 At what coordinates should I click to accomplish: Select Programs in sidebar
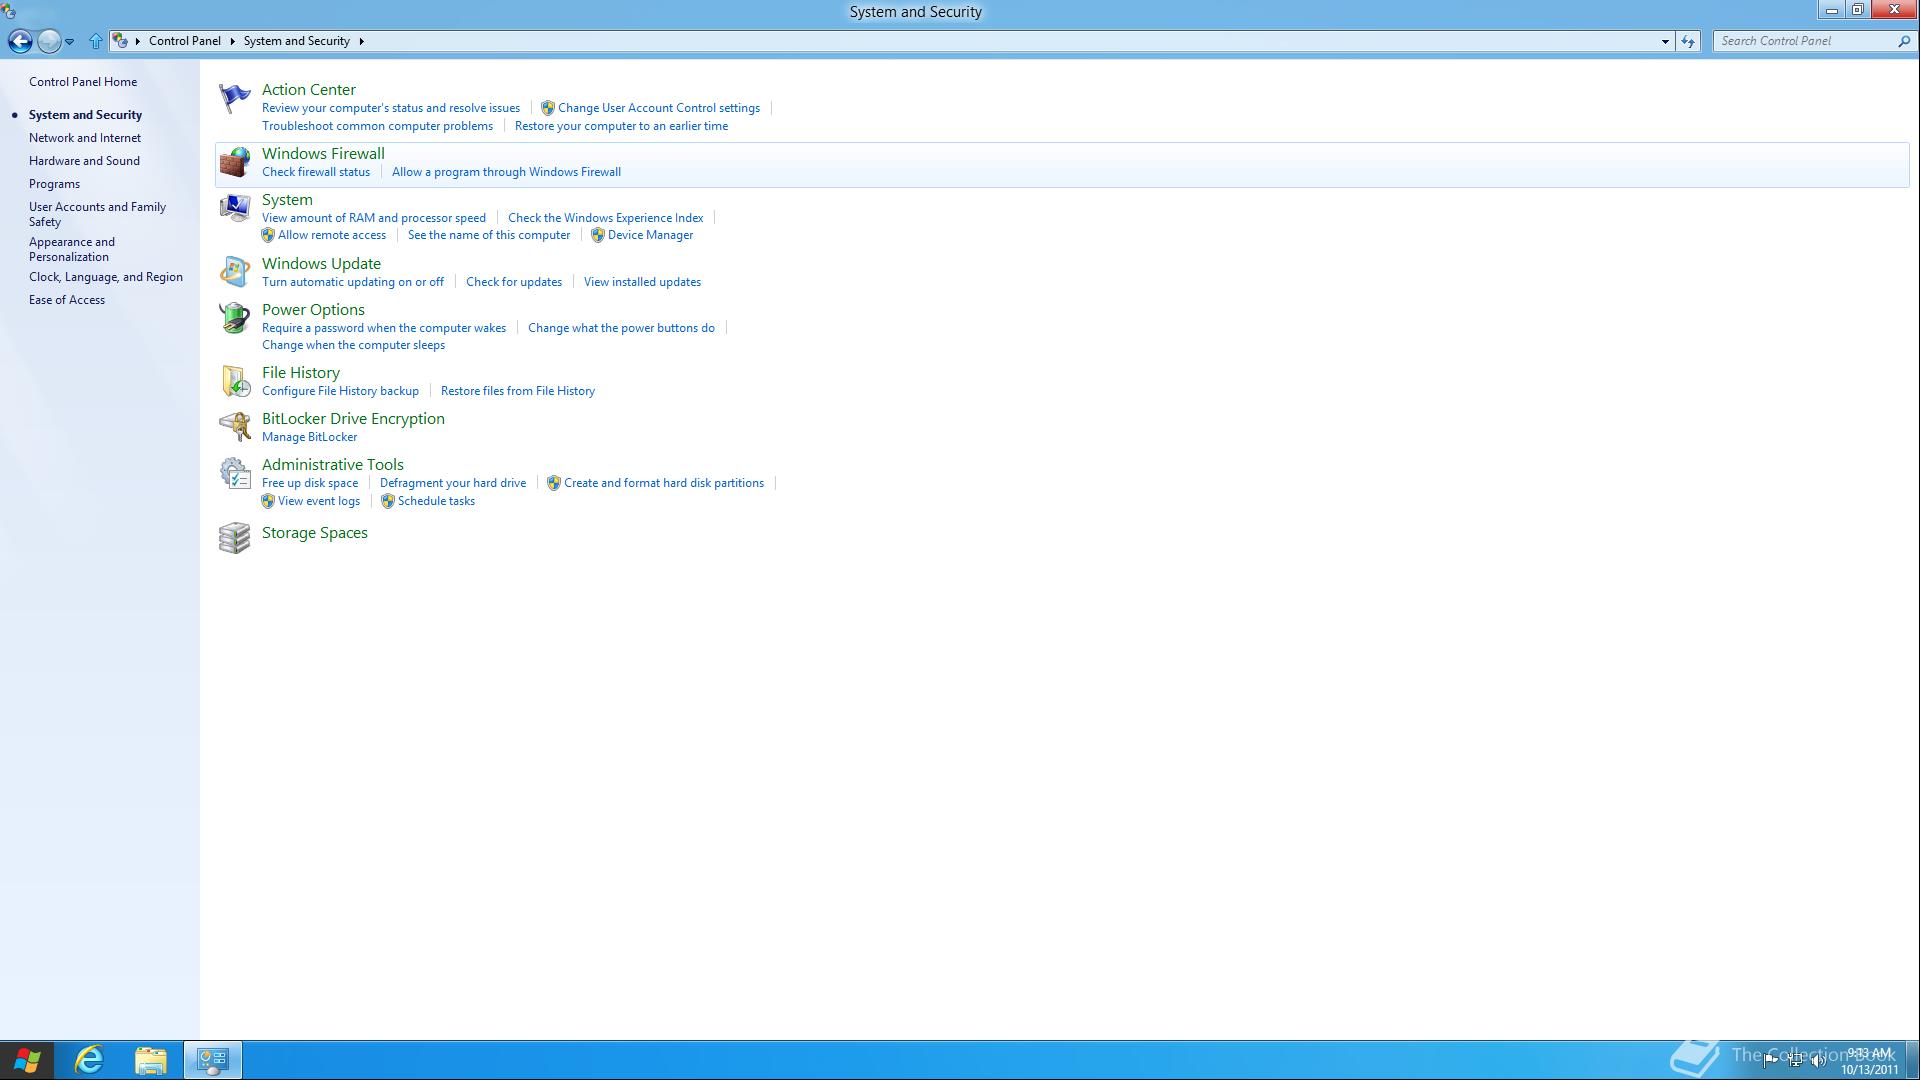click(54, 184)
